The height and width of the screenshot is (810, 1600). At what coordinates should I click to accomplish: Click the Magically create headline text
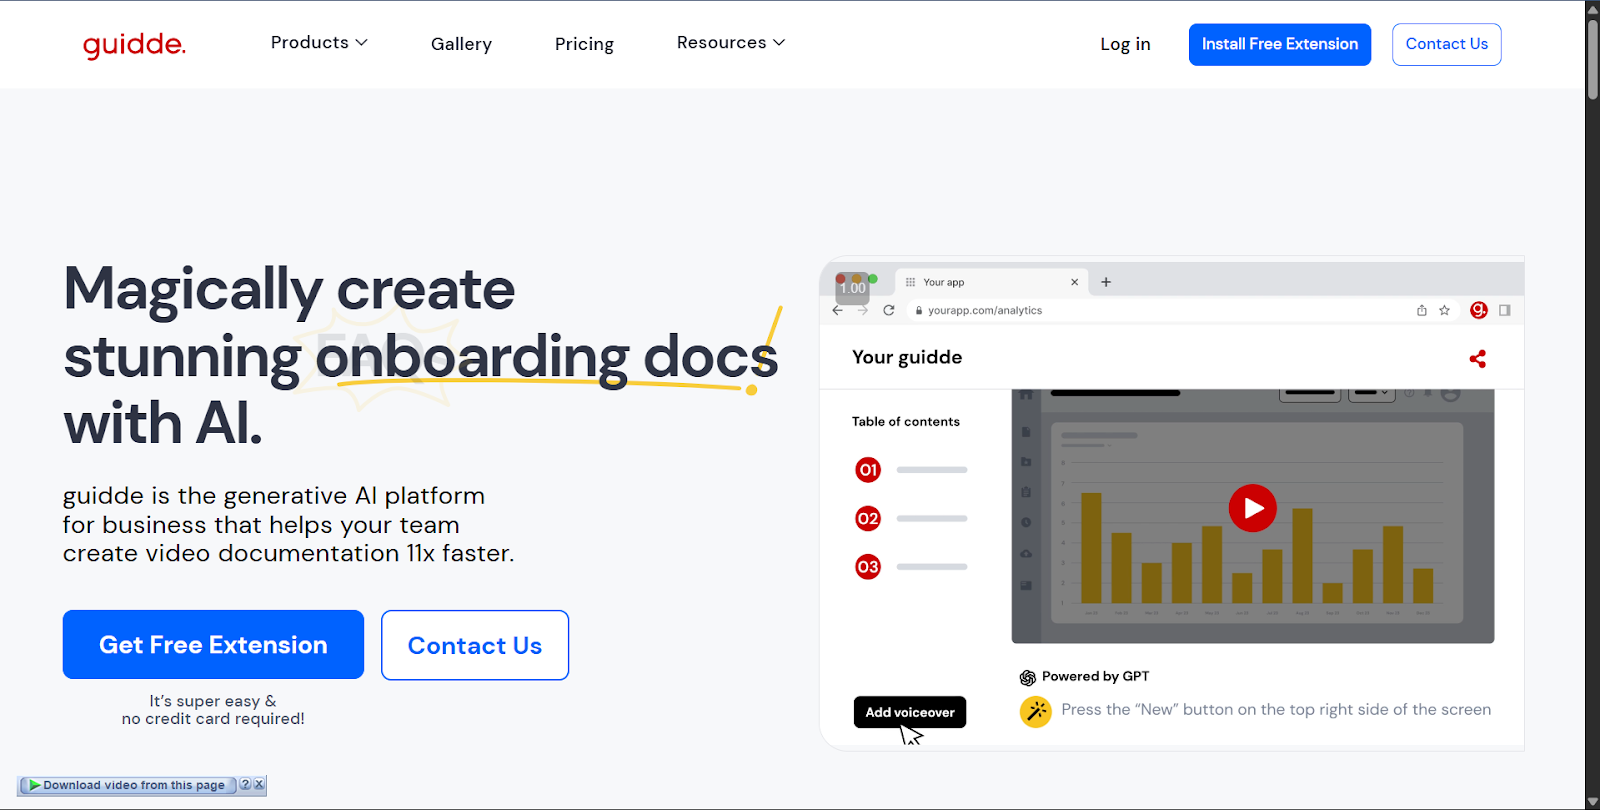[x=289, y=289]
